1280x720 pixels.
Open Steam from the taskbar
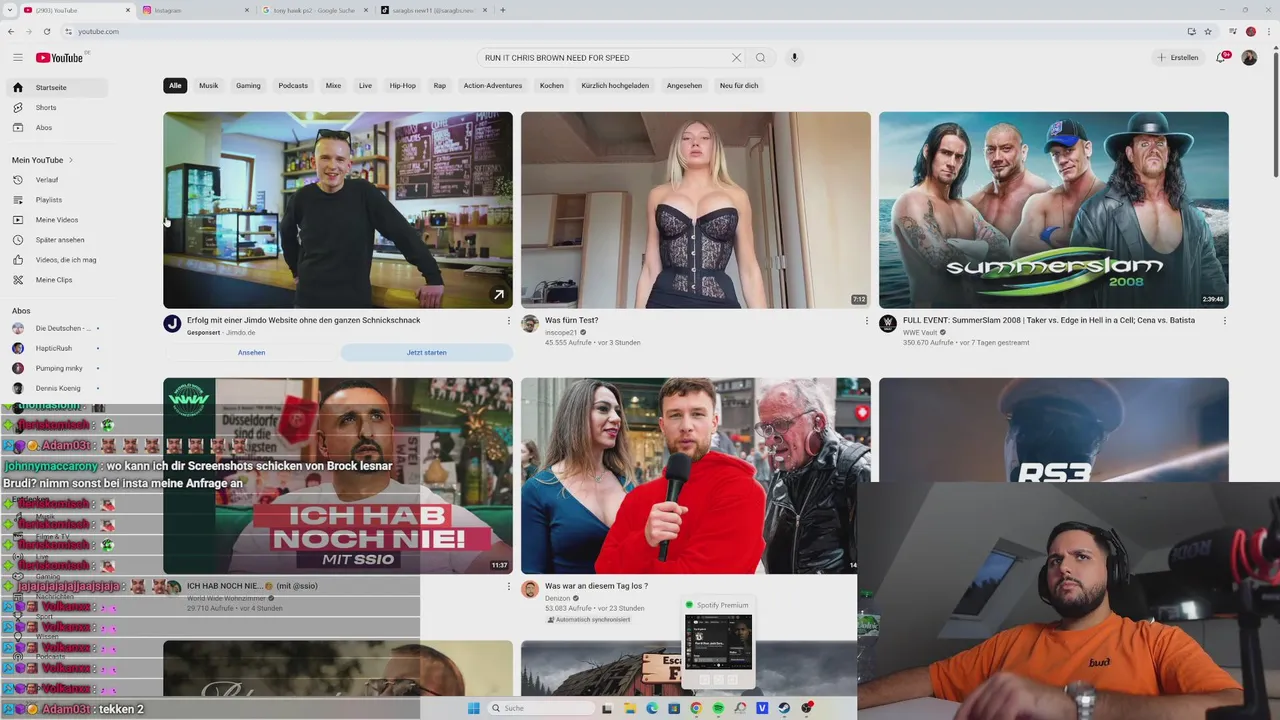coord(784,708)
